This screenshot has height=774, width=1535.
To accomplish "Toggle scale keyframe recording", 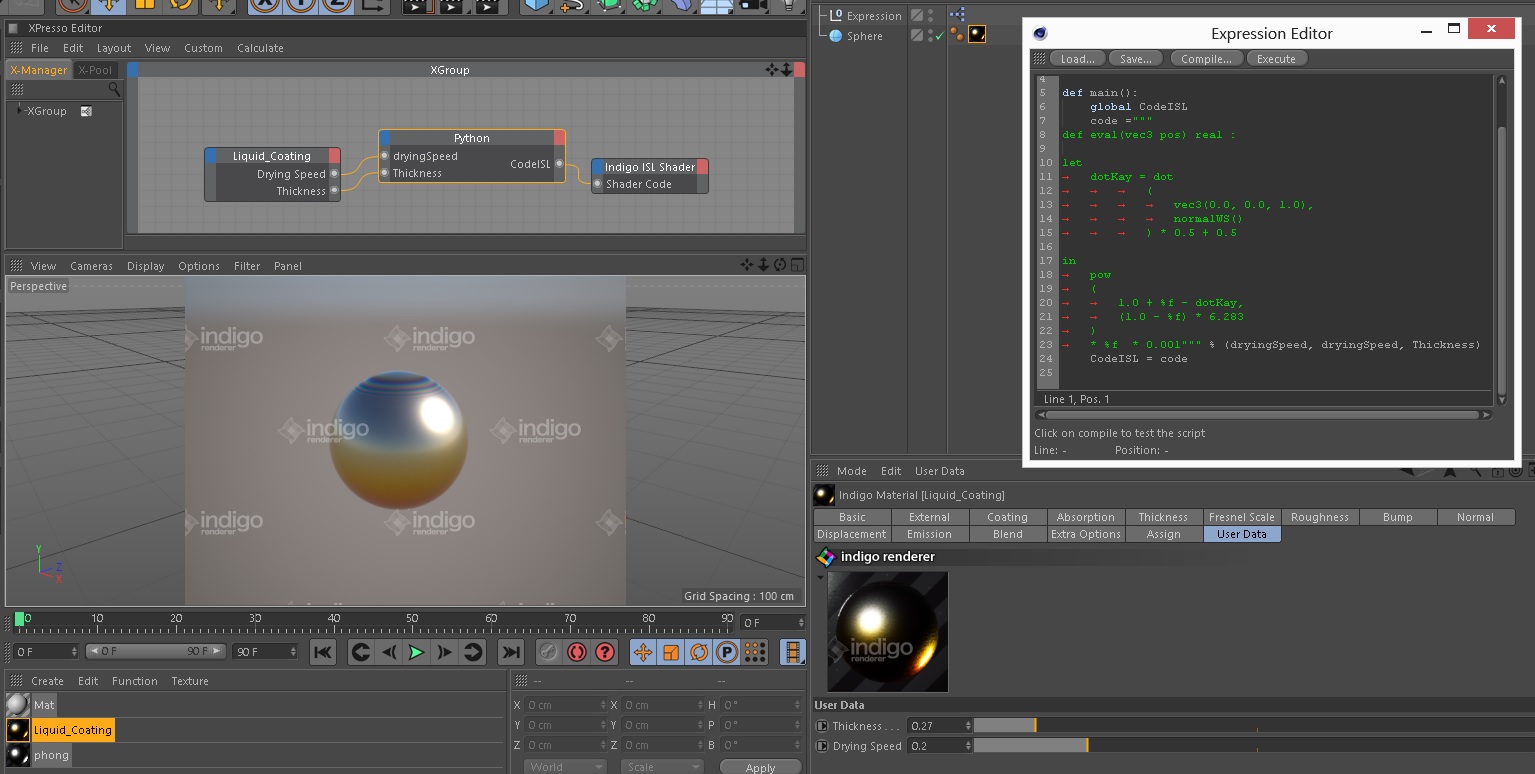I will (671, 653).
